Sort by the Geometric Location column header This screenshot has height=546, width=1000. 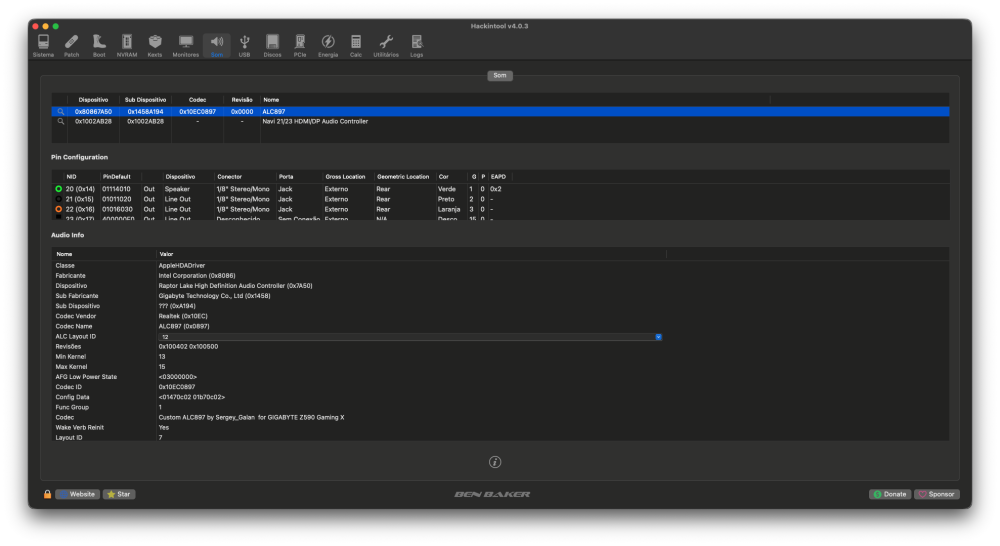(x=403, y=177)
